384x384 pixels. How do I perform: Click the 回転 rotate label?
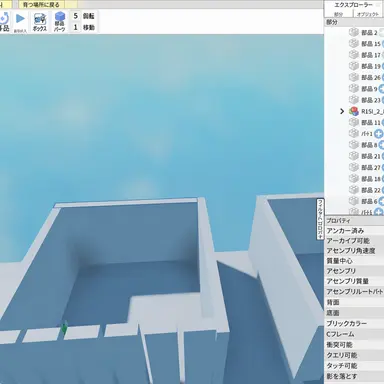click(89, 16)
